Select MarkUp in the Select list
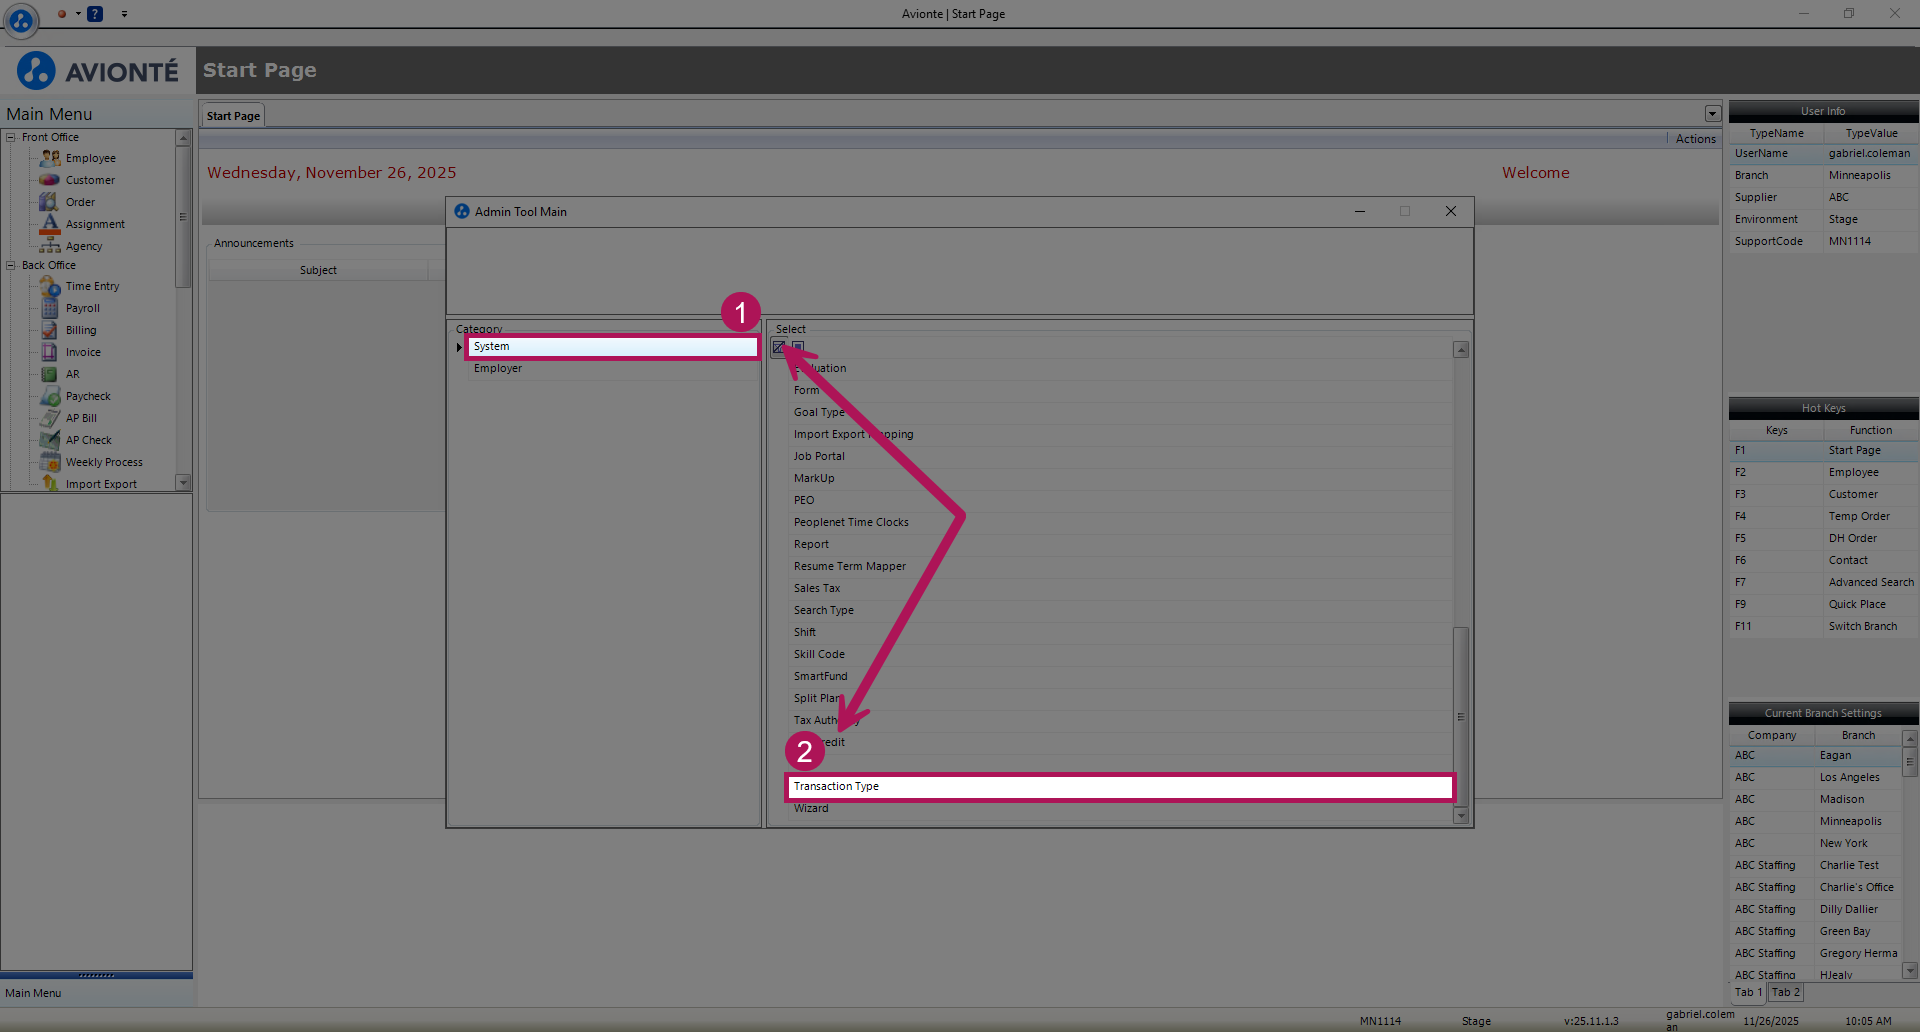Image resolution: width=1920 pixels, height=1032 pixels. point(1120,478)
